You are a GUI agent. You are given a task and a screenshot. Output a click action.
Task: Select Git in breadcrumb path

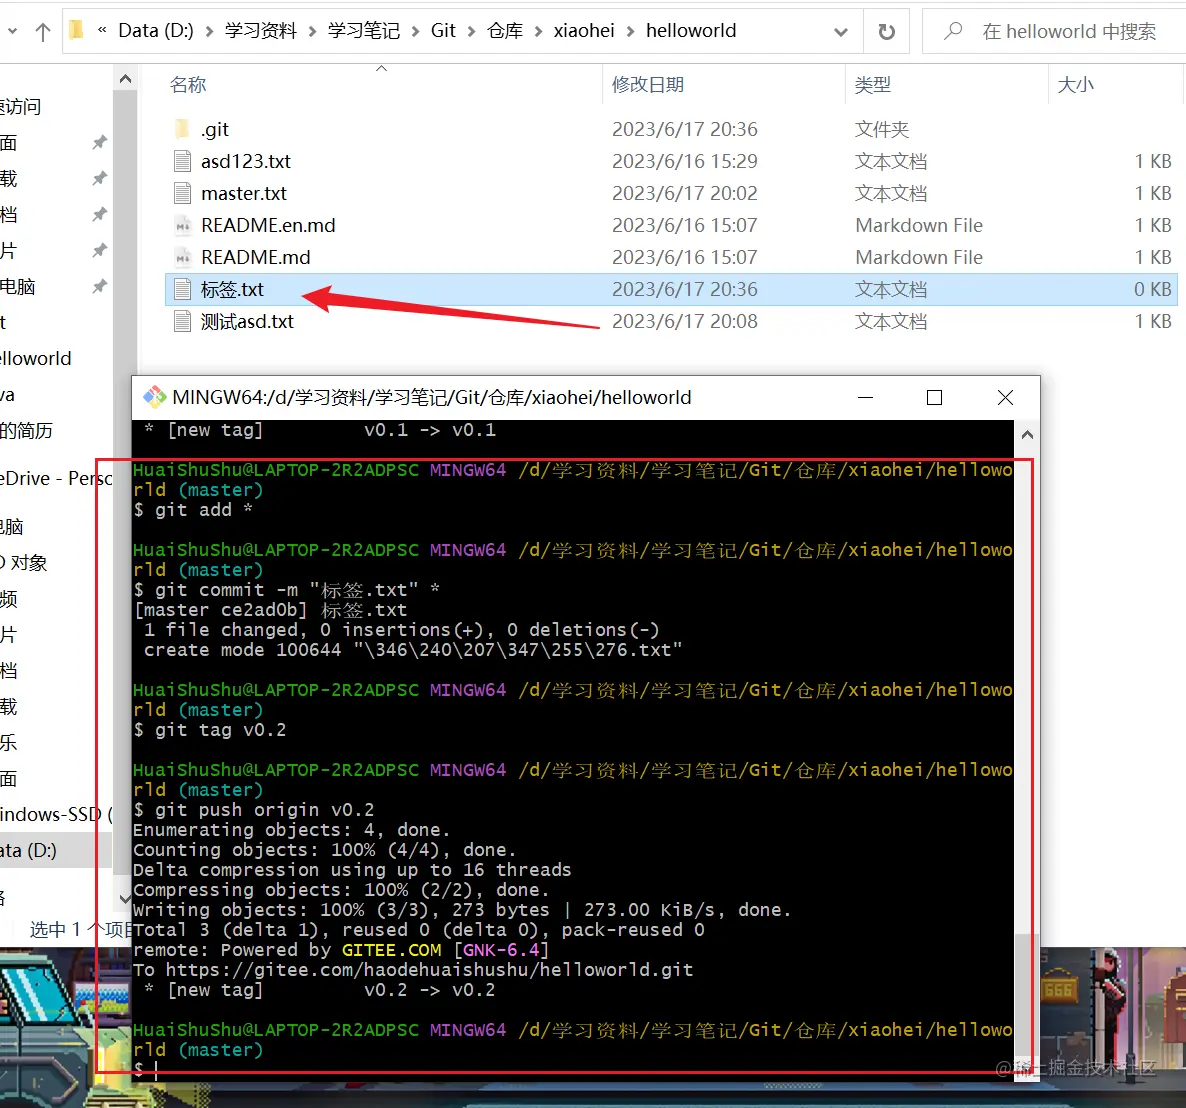pyautogui.click(x=443, y=30)
